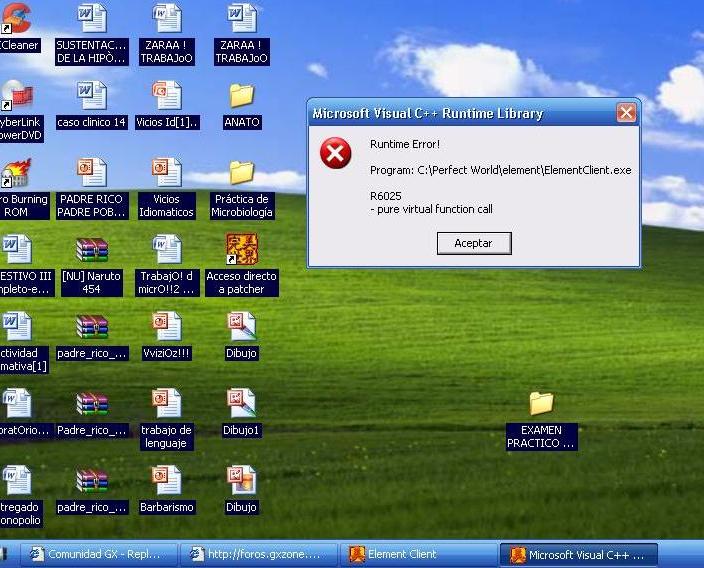The height and width of the screenshot is (568, 704).
Task: Click the red error icon in the dialog
Action: pos(335,153)
